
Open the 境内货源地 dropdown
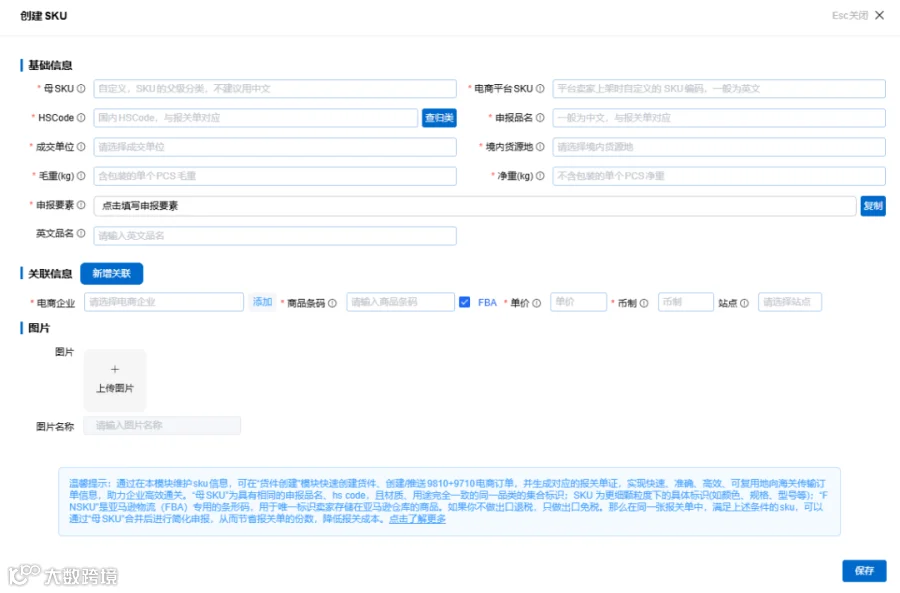tap(719, 147)
